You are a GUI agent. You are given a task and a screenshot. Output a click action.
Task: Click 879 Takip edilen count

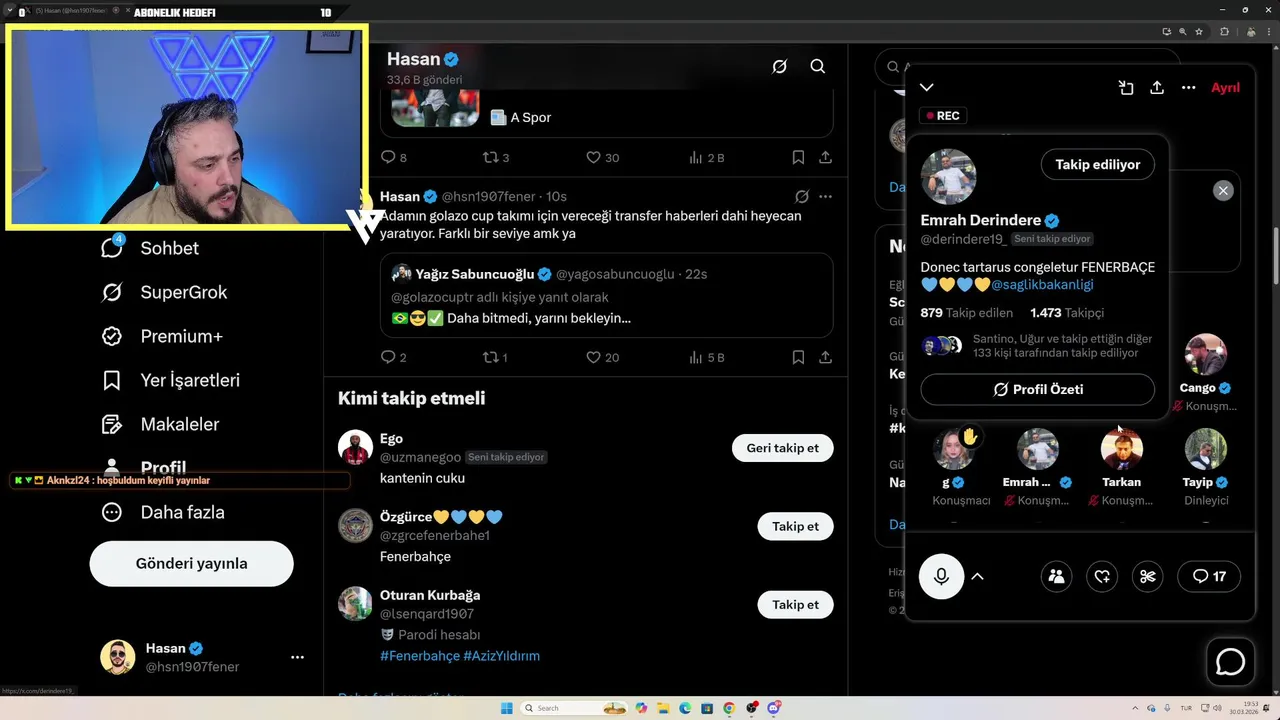click(x=966, y=312)
